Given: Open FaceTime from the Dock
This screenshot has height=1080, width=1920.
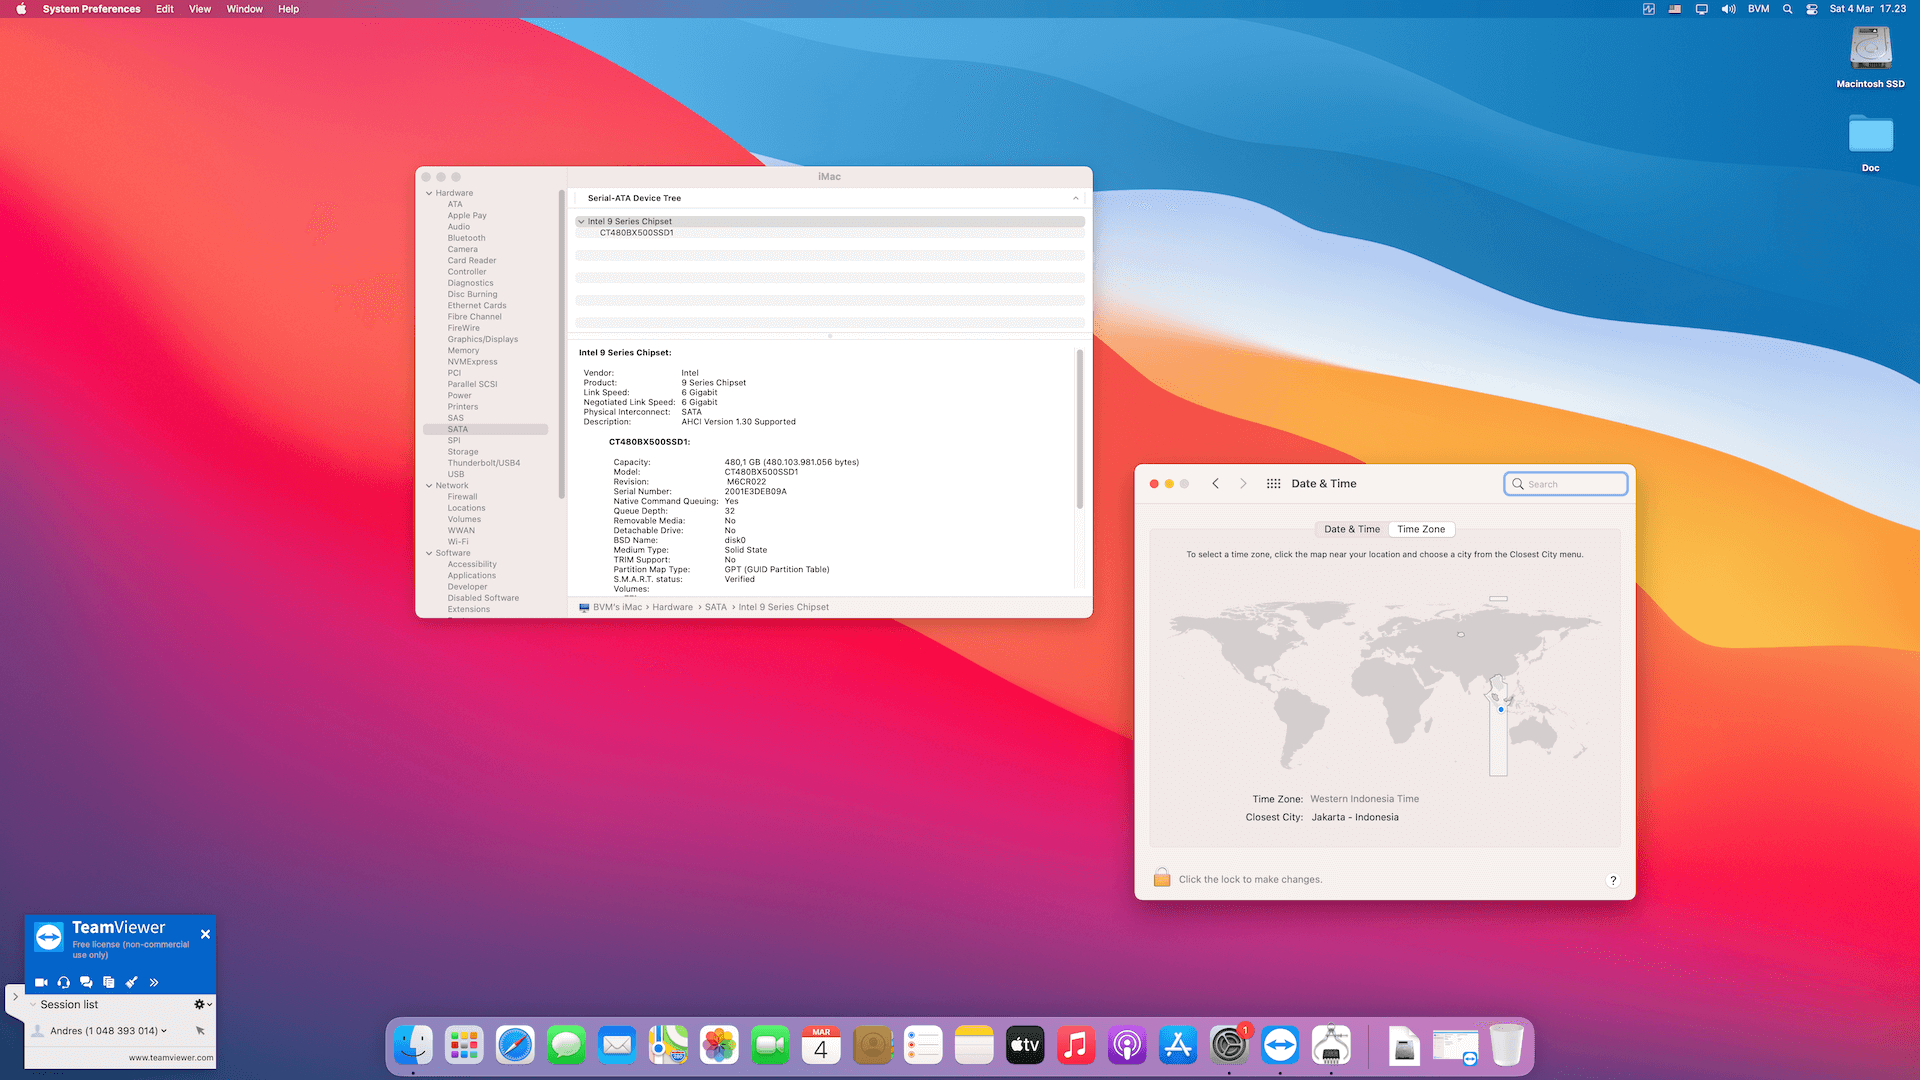Looking at the screenshot, I should point(770,1046).
